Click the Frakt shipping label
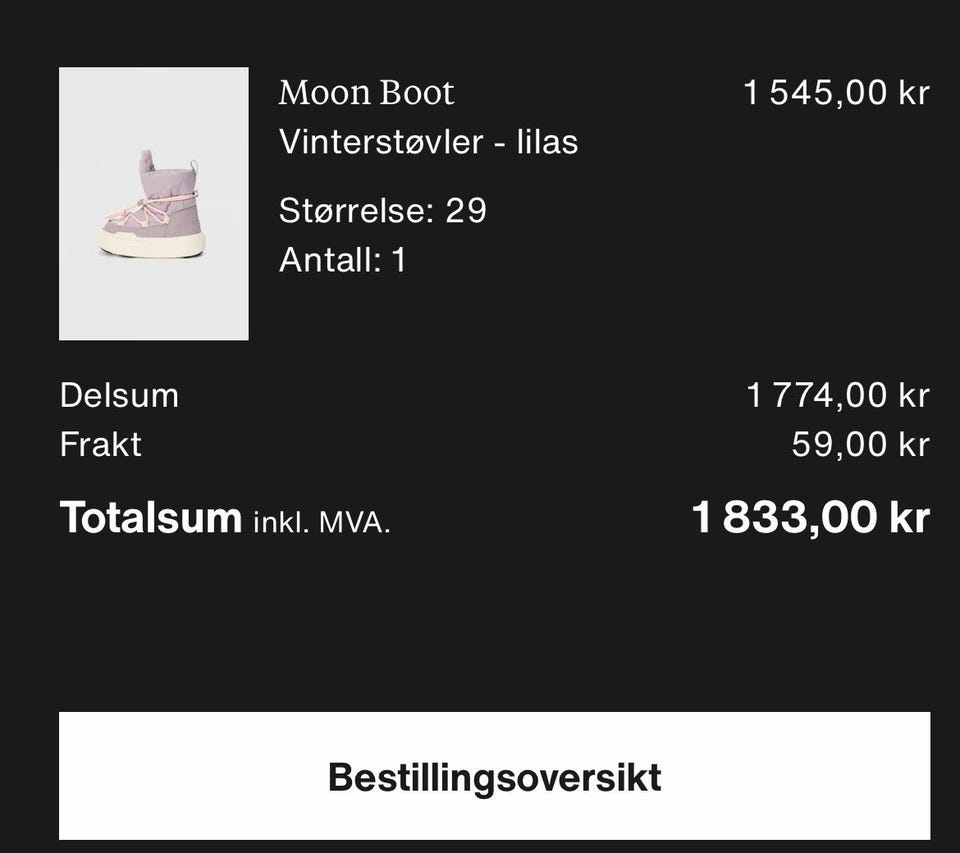Screen dimensions: 960x853 100,444
